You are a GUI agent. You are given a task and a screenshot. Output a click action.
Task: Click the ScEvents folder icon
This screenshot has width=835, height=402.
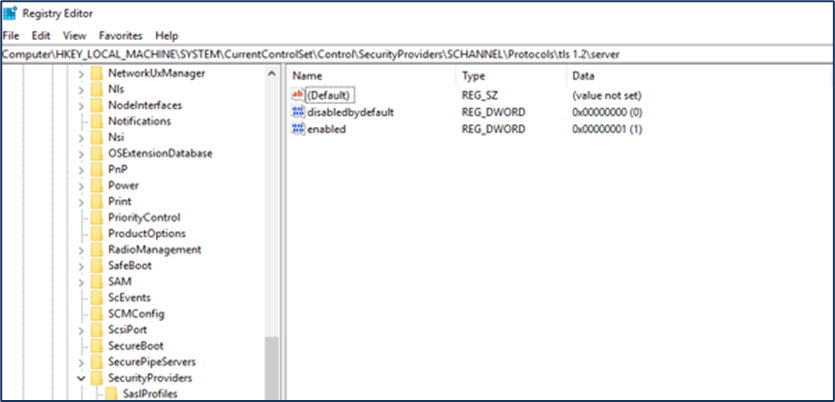click(96, 297)
